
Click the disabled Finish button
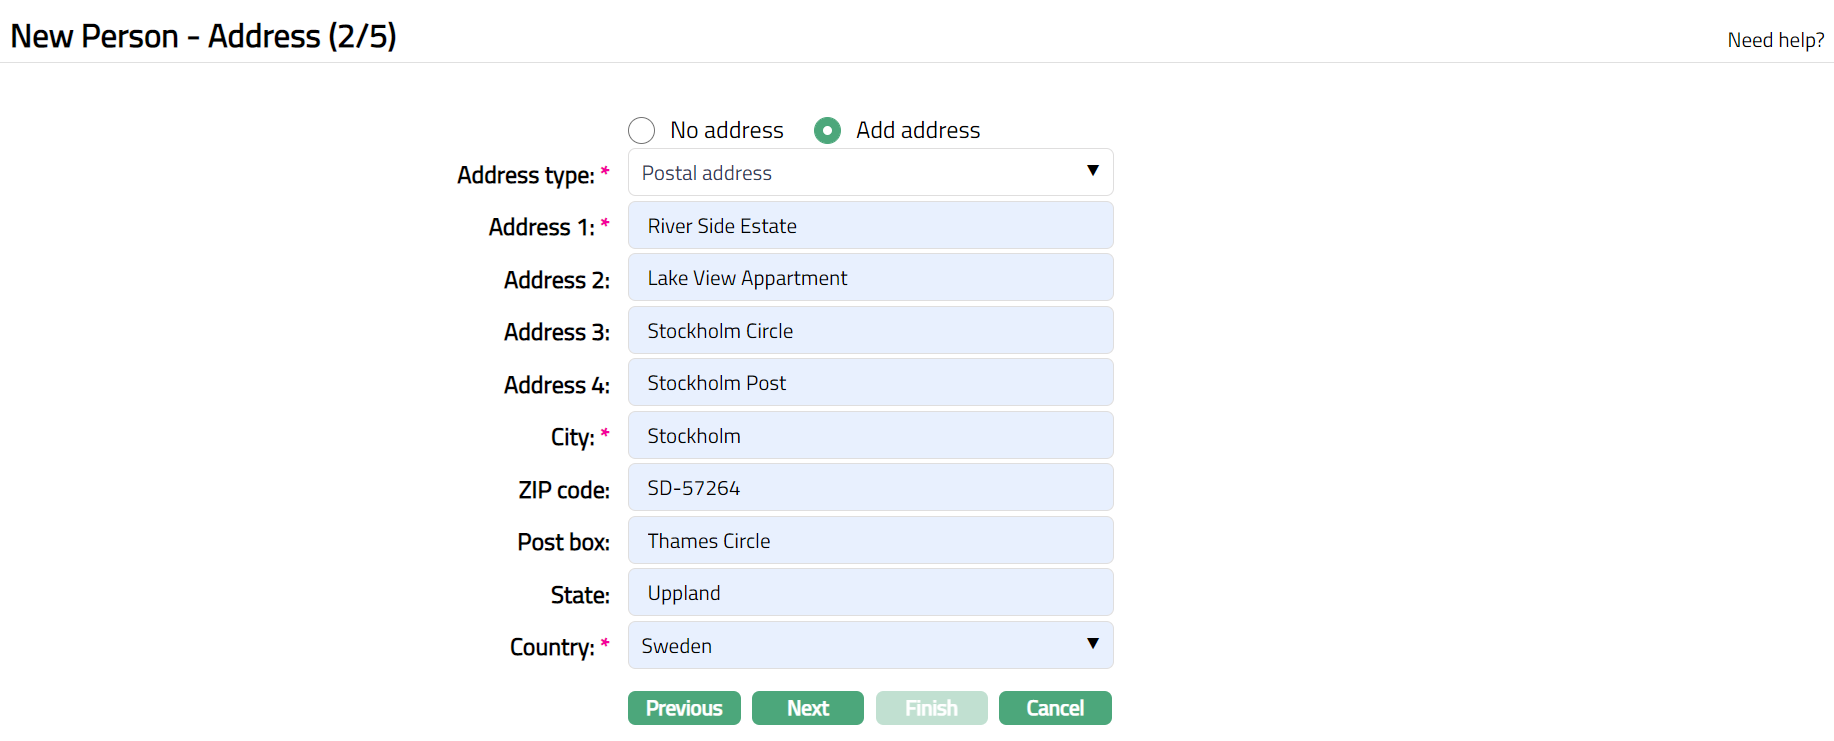tap(931, 708)
